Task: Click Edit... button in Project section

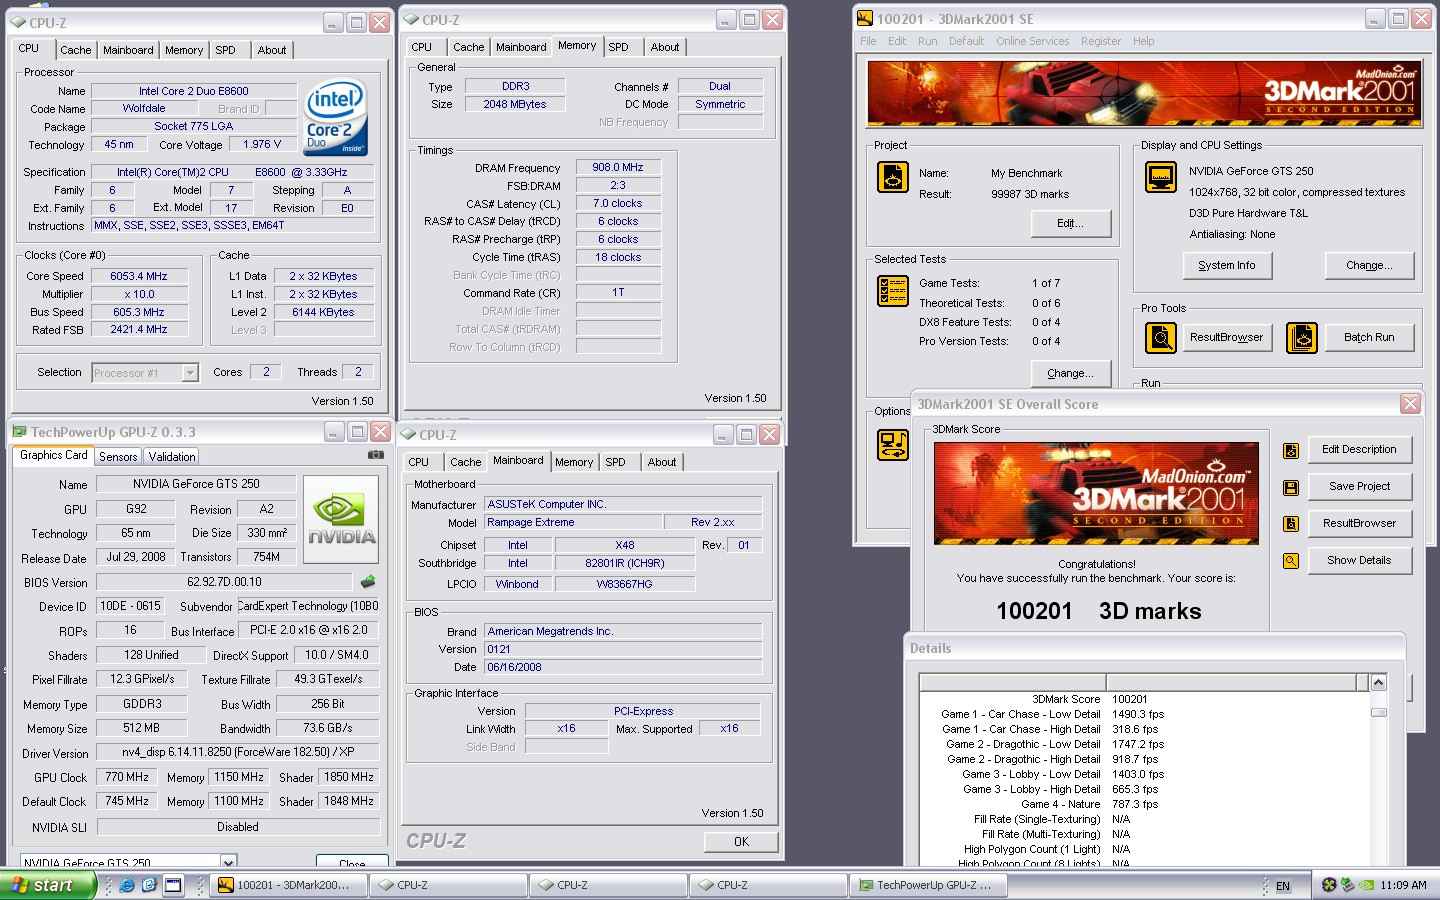Action: [1070, 223]
